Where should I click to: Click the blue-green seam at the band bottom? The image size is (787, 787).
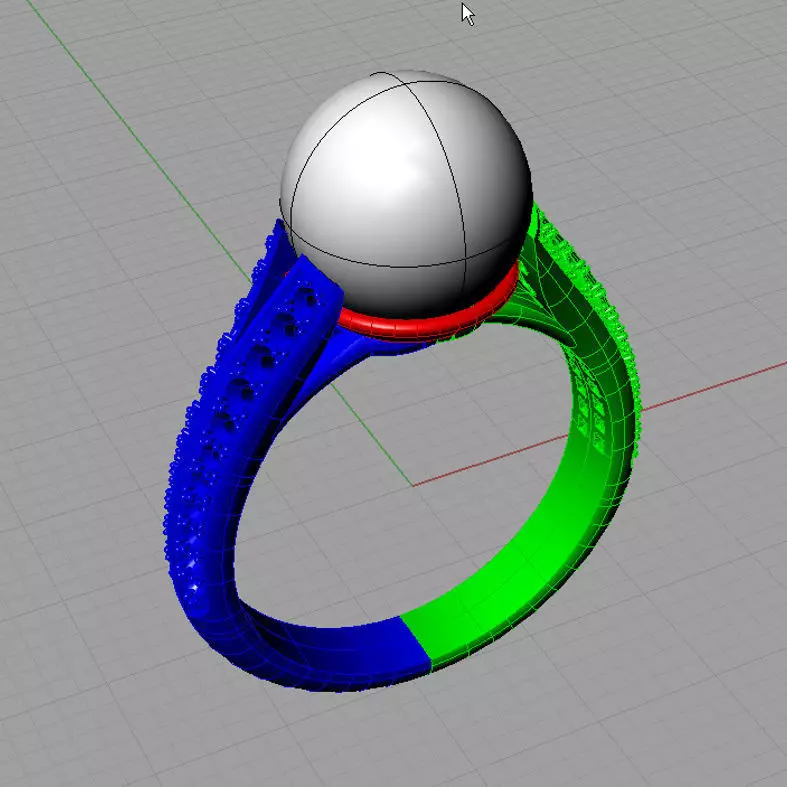click(x=417, y=642)
